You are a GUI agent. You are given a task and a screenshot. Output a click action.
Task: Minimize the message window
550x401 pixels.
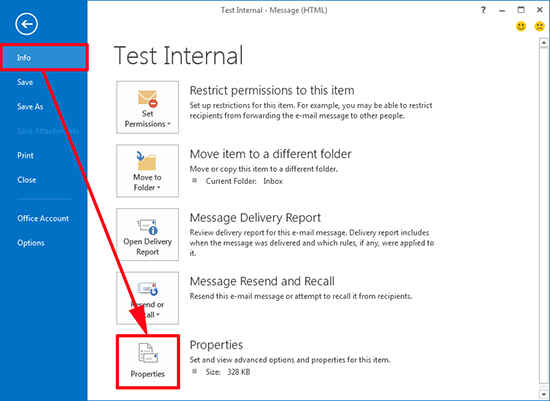(502, 11)
